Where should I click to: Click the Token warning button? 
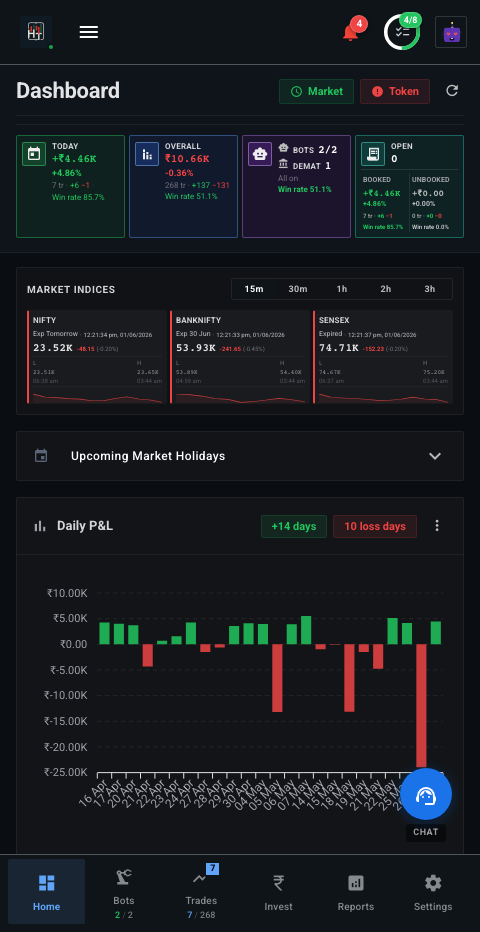(395, 92)
